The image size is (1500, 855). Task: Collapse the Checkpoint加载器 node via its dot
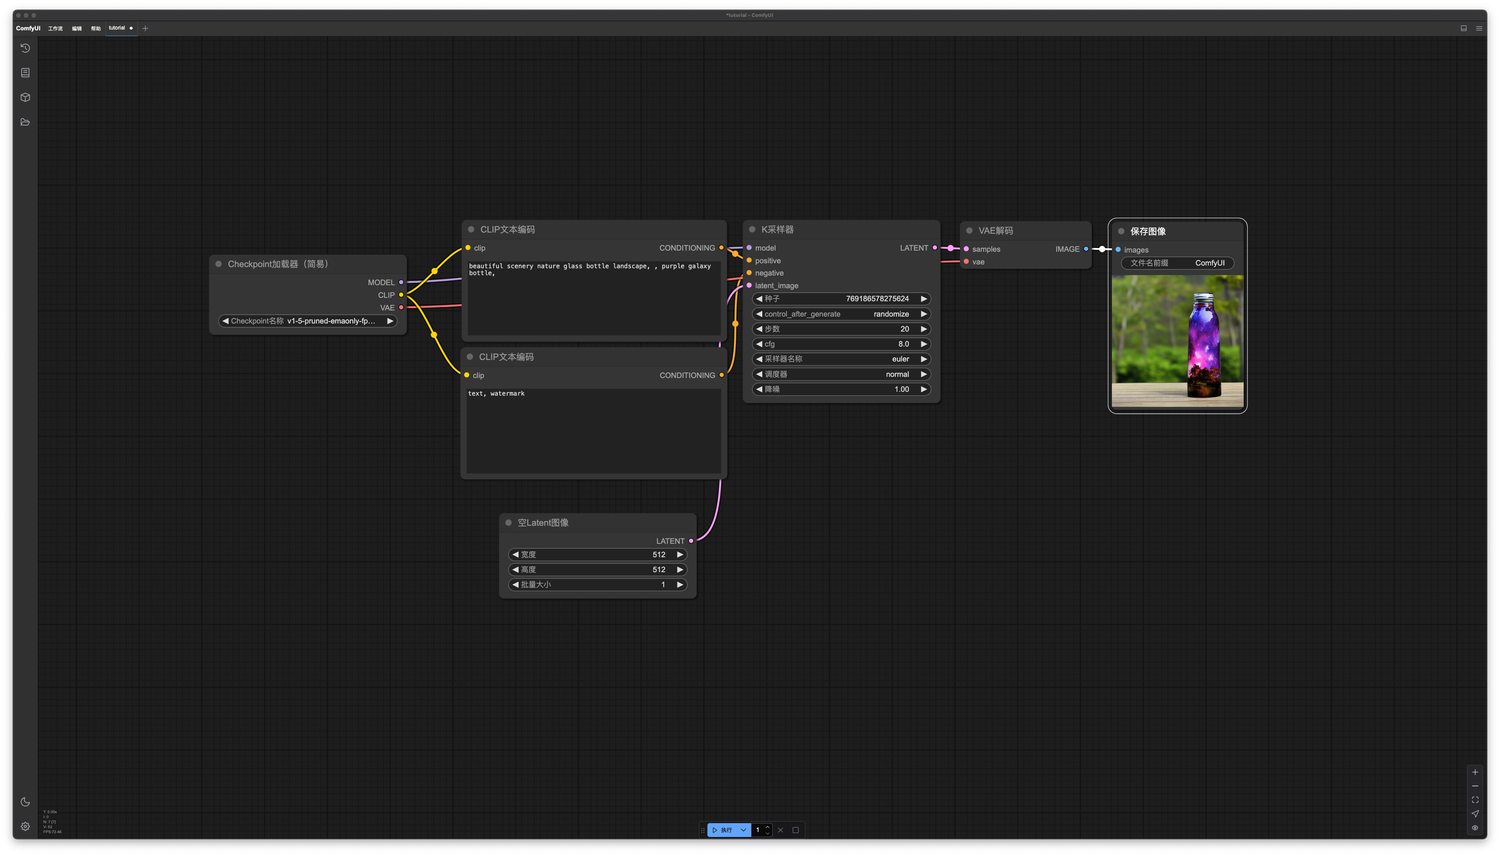coord(219,264)
